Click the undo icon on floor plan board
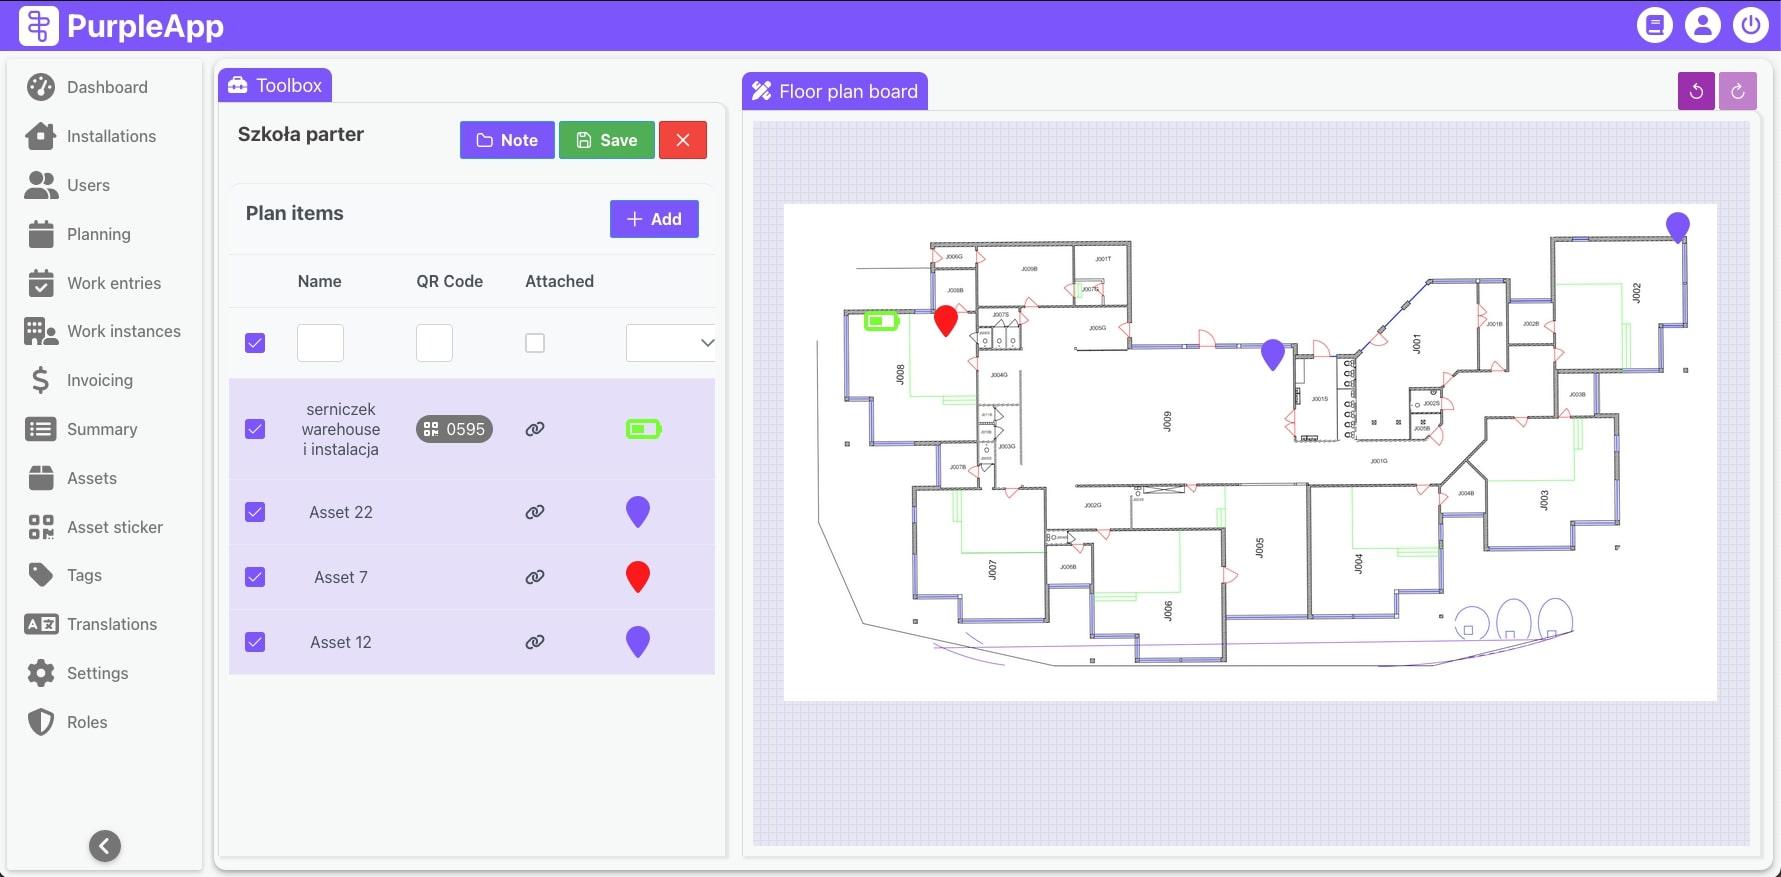Image resolution: width=1781 pixels, height=877 pixels. click(1696, 91)
